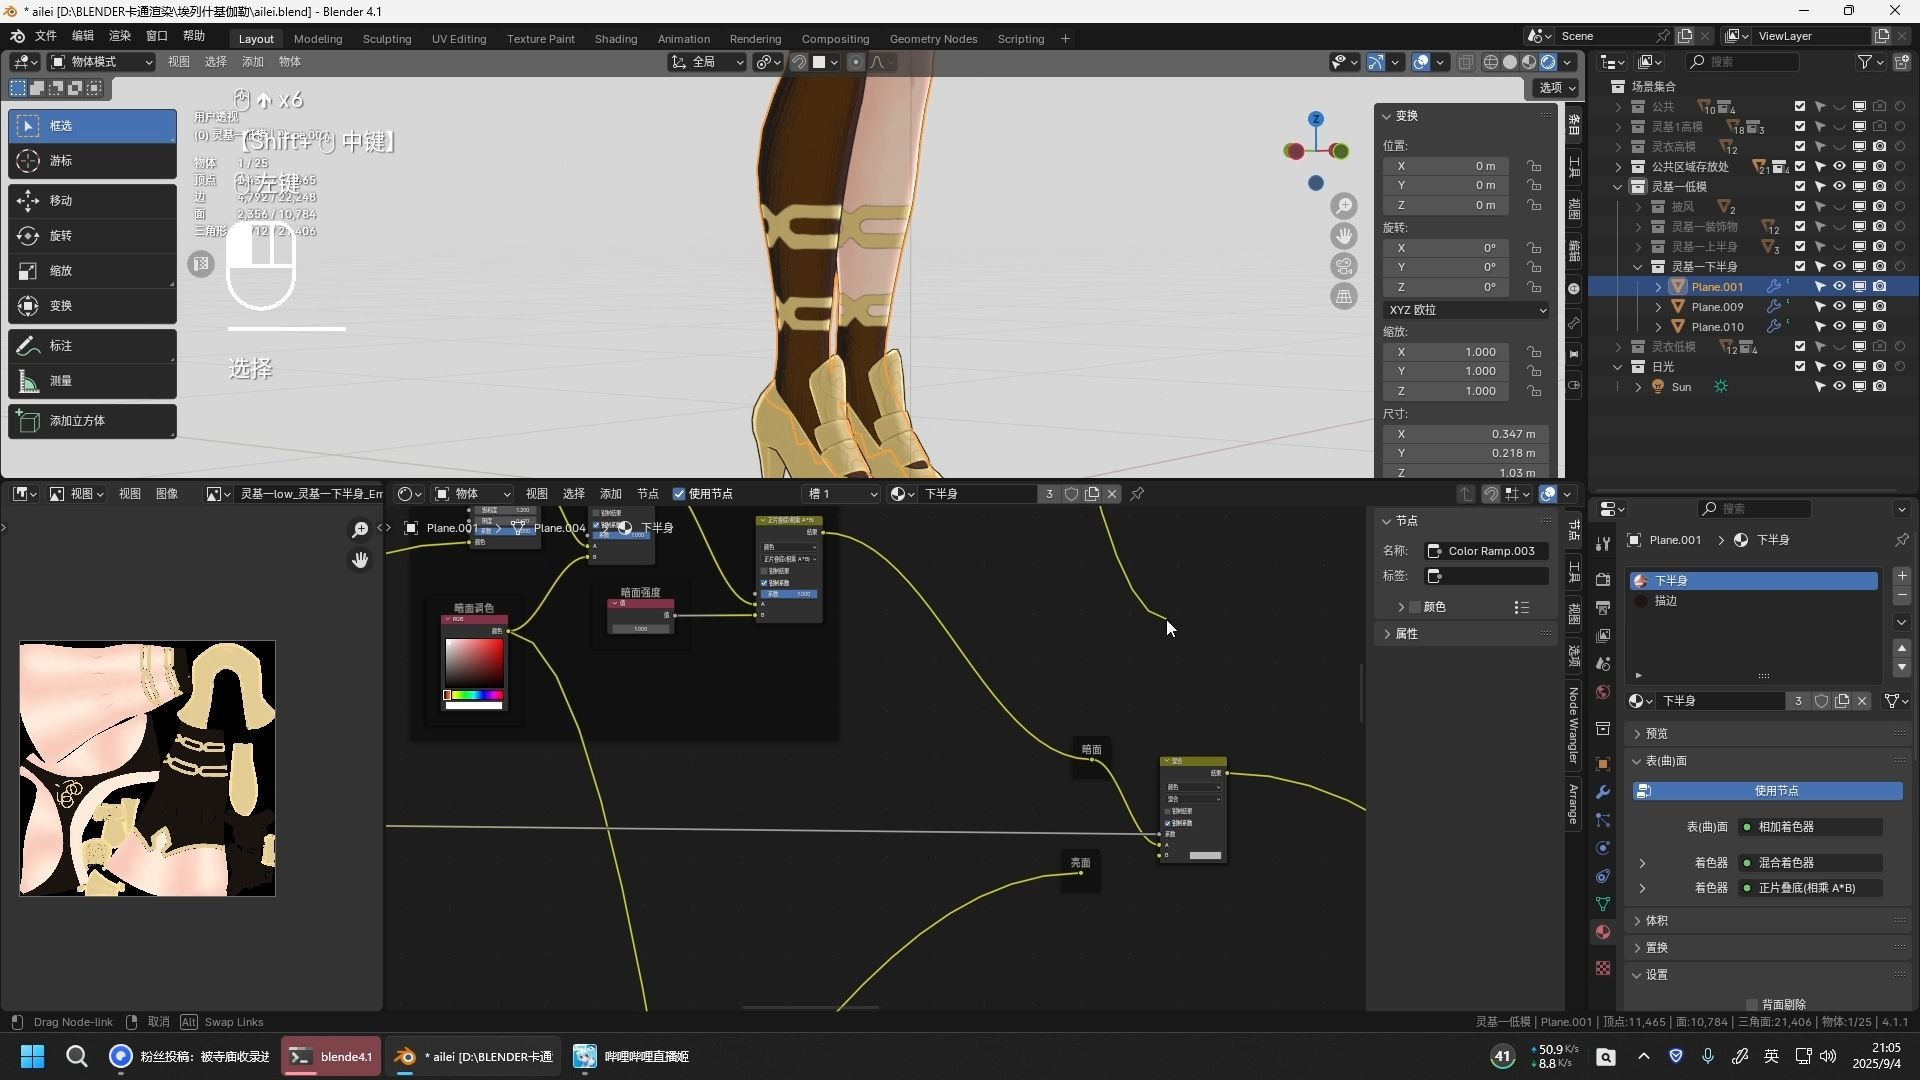Select the Box Select (框选) tool
This screenshot has width=1920, height=1080.
coord(92,126)
